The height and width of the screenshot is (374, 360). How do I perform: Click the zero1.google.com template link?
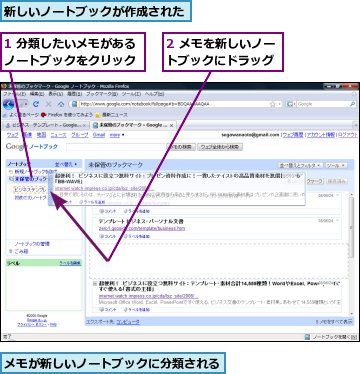coord(142,228)
